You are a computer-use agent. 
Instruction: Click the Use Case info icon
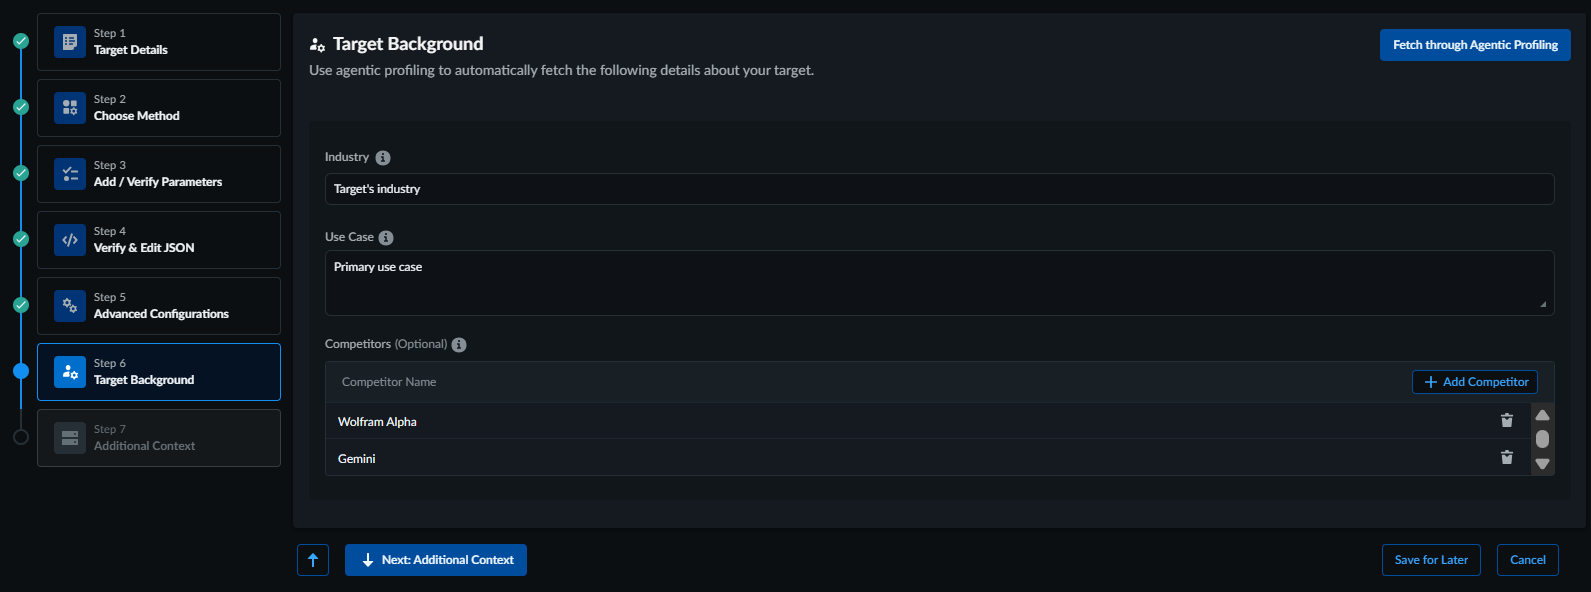coord(386,238)
